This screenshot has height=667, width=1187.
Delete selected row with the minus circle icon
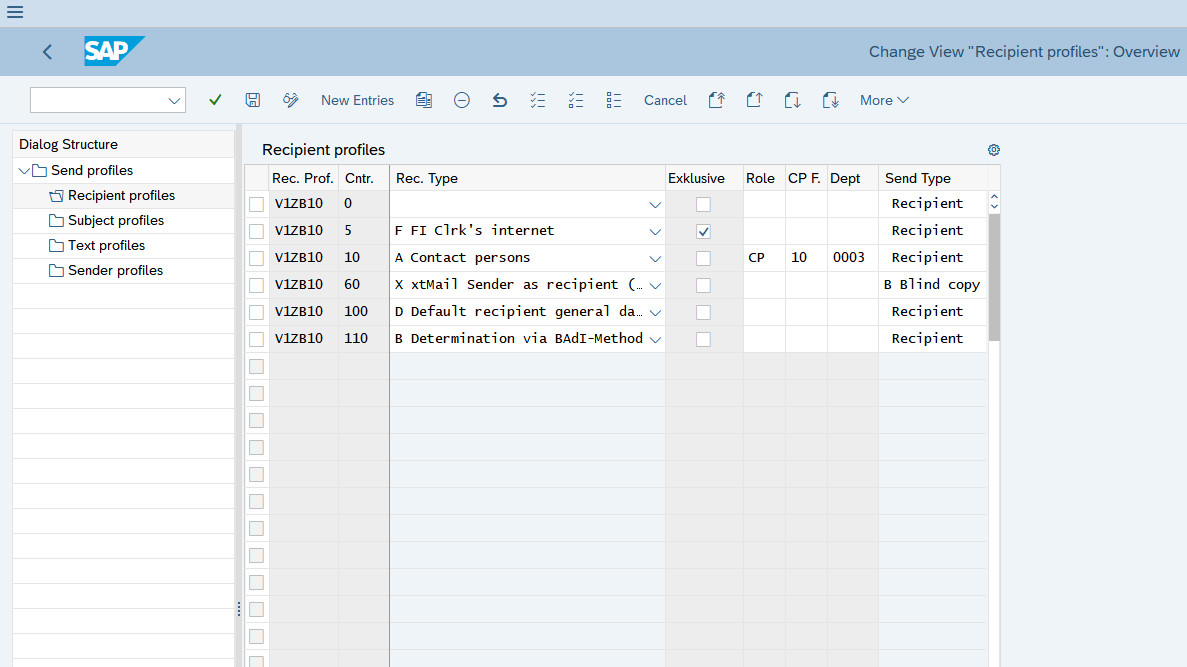point(462,100)
